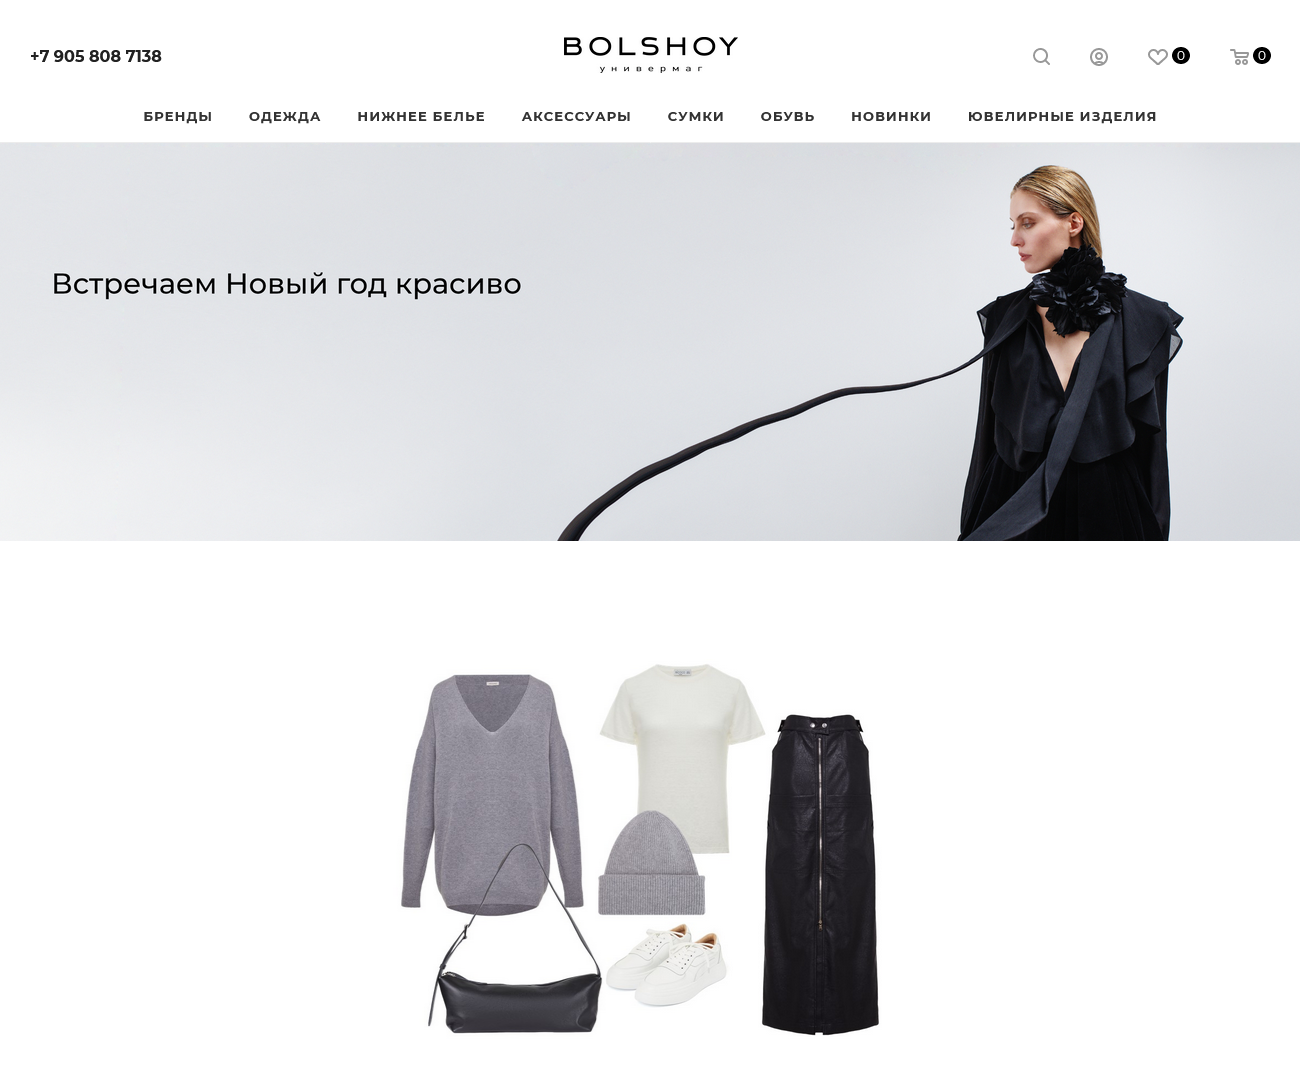Screen dimensions: 1300x1072
Task: Open ЮВЕЛИРНЫЕ ИЗДЕЛИЯ category
Action: (x=1062, y=116)
